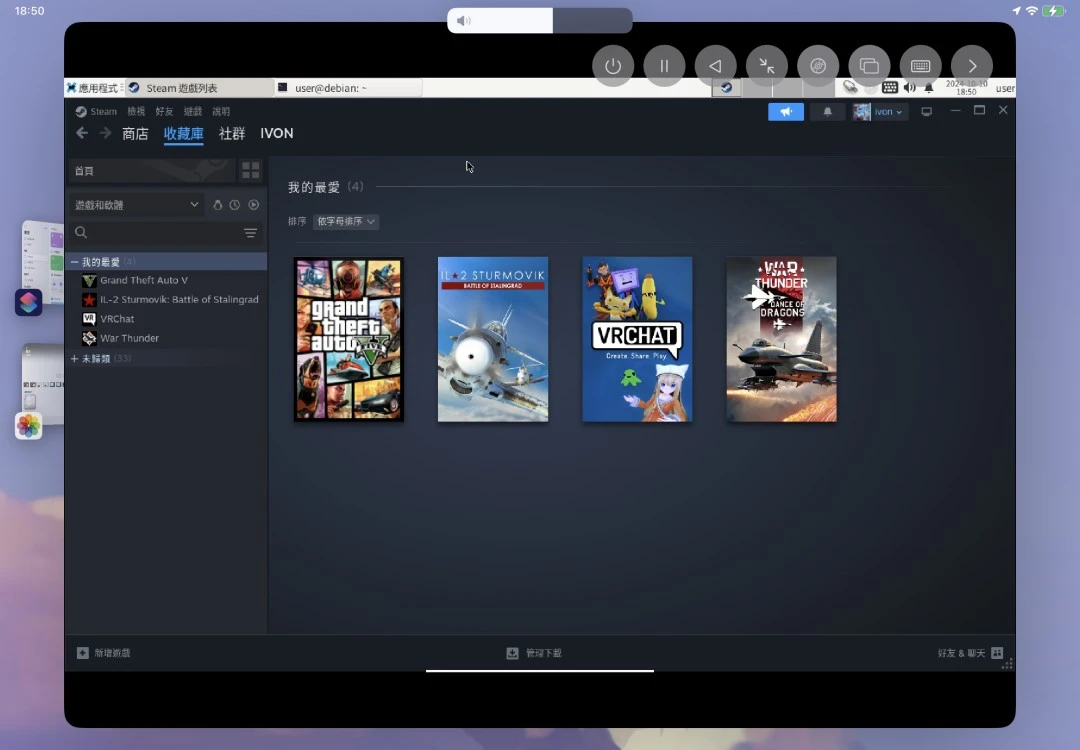Switch to the 商店 store tab

pyautogui.click(x=135, y=134)
